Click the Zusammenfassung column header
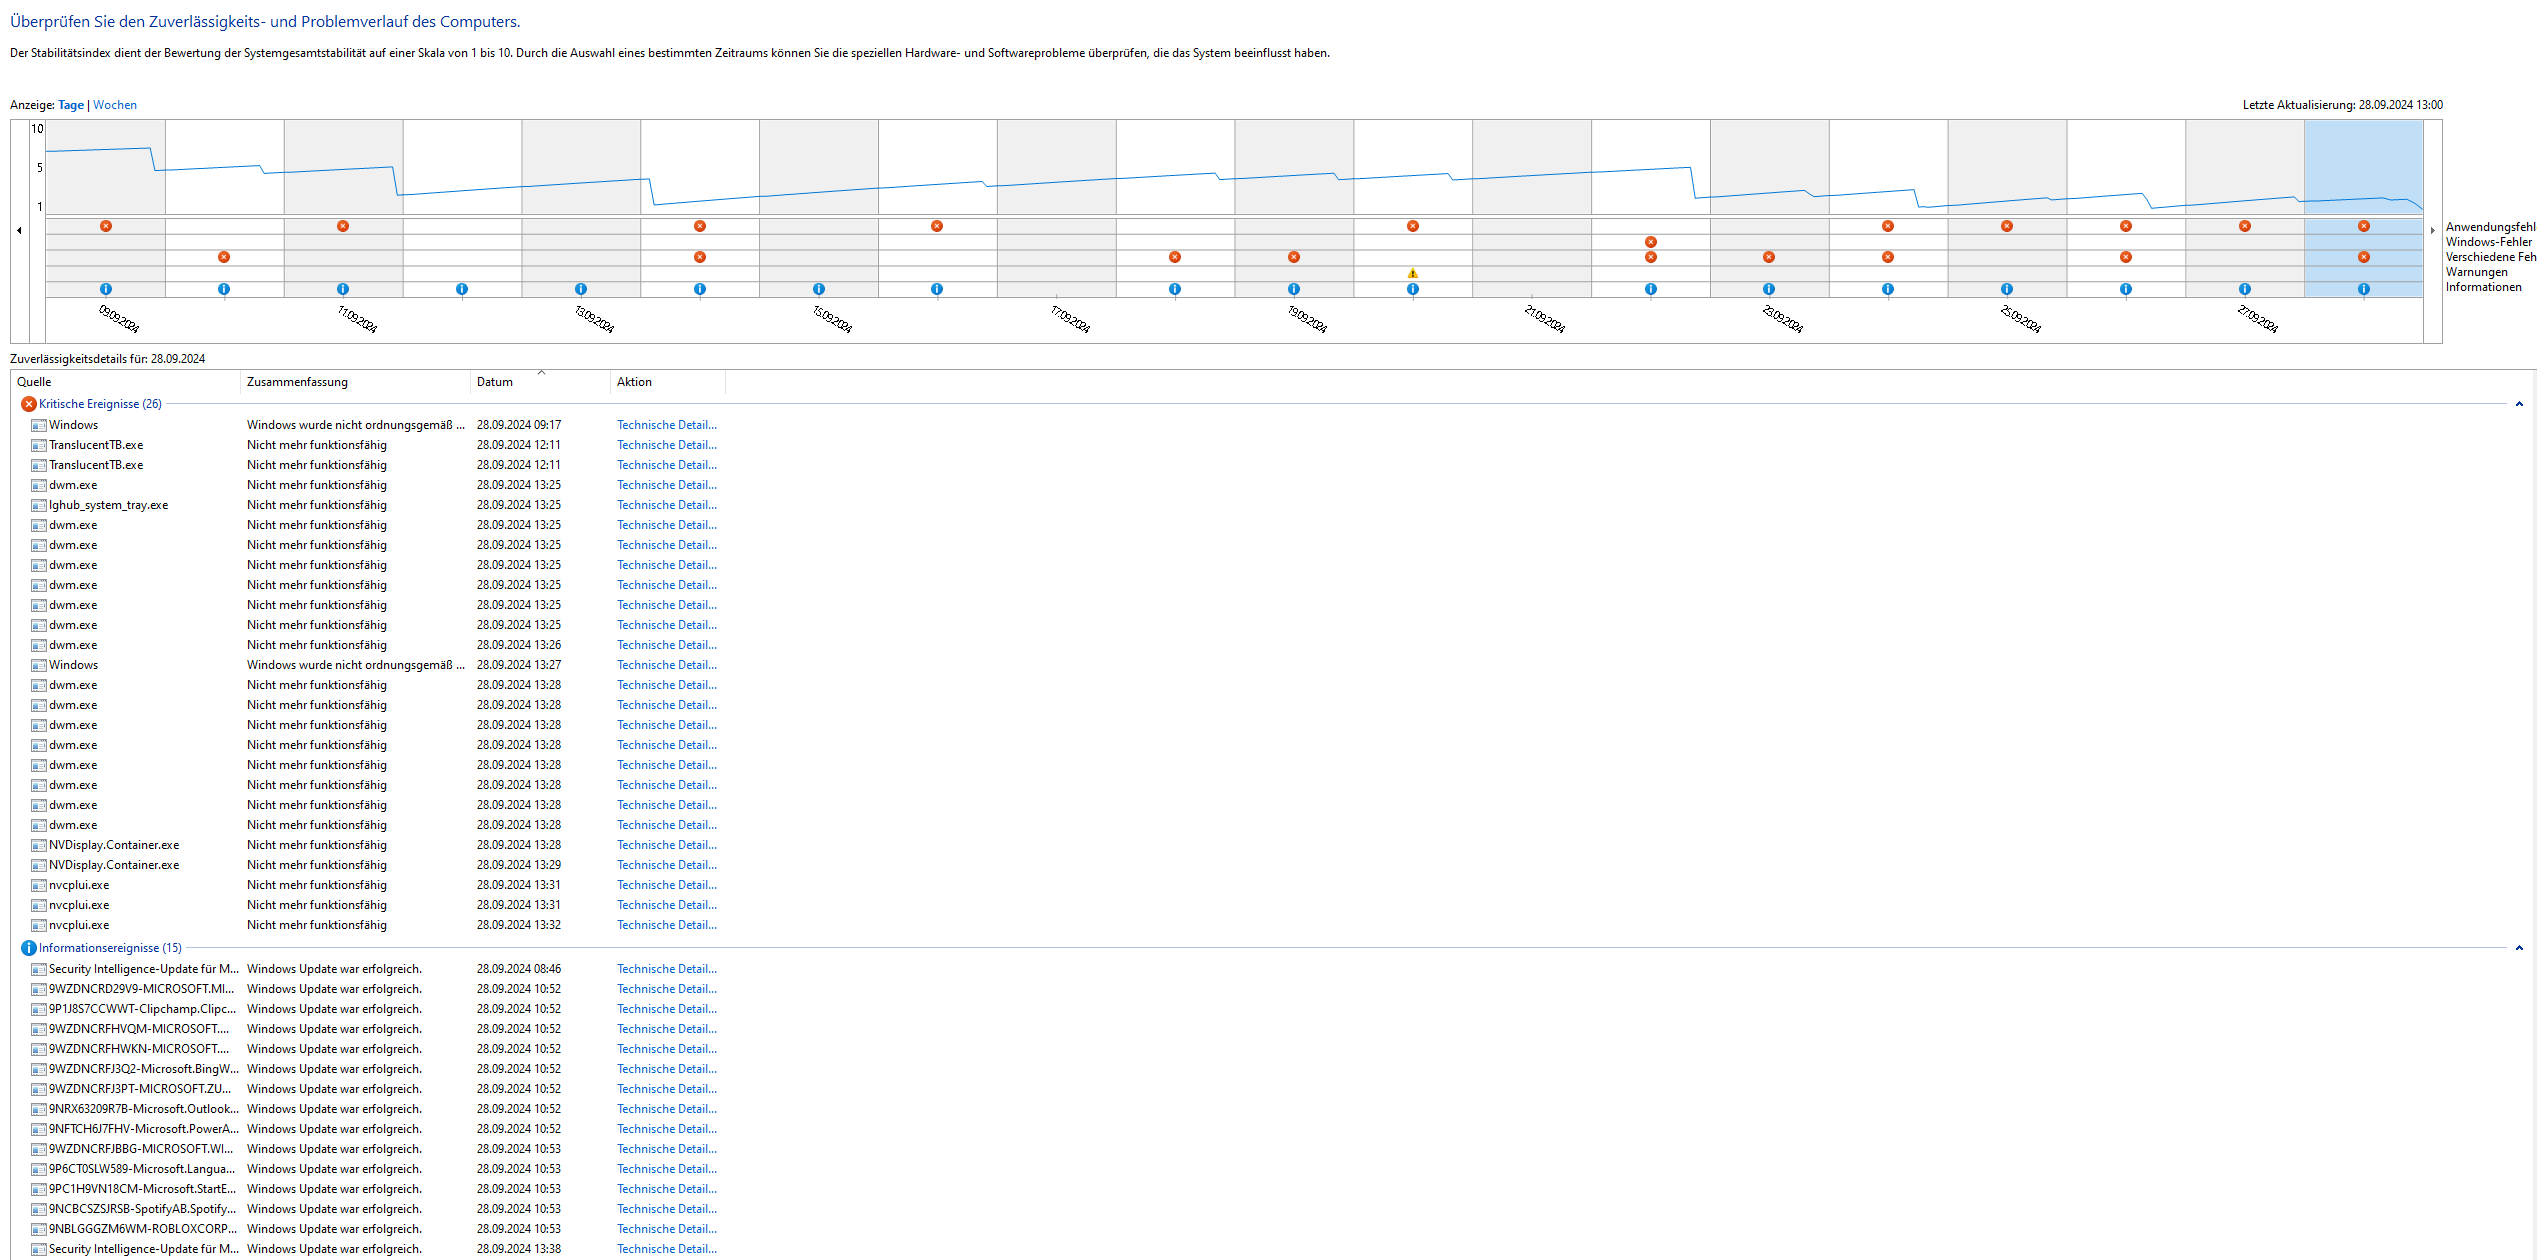Screen dimensions: 2537x1260 [297, 382]
